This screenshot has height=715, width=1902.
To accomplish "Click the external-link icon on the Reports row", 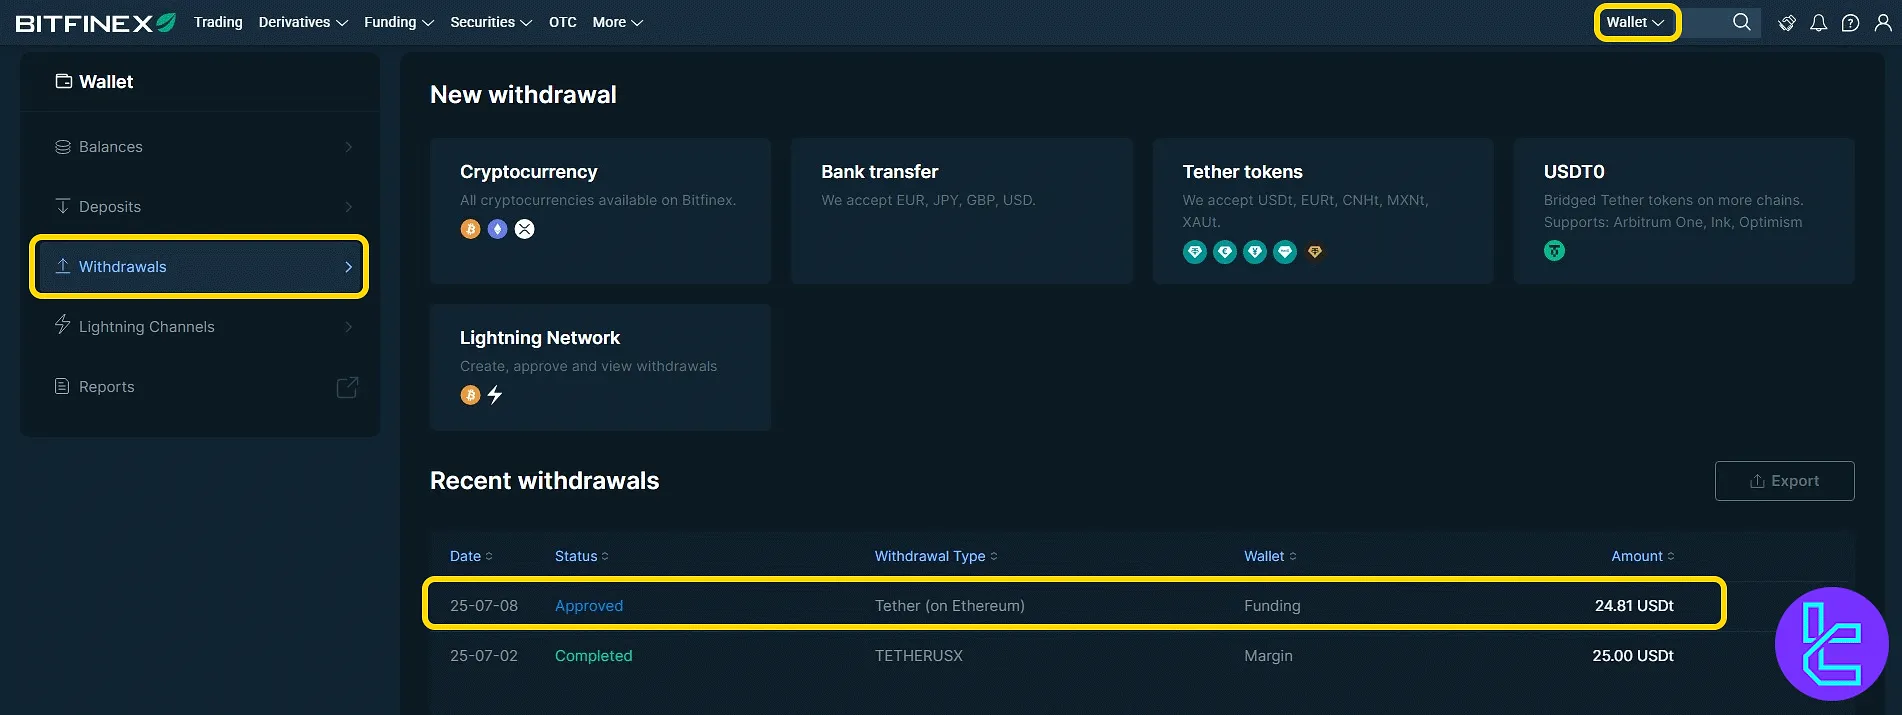I will pos(347,387).
